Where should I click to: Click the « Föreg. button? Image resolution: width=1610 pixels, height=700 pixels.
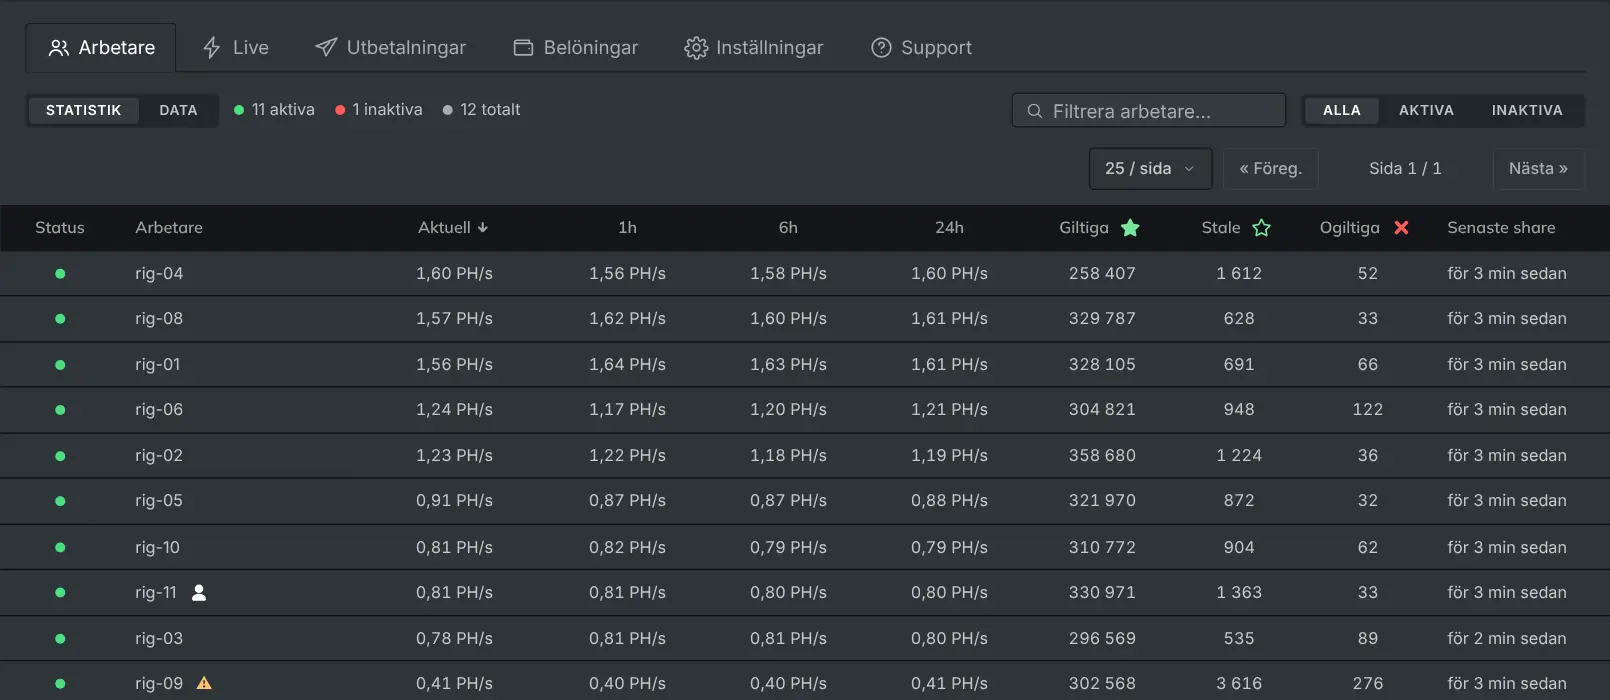(1270, 169)
